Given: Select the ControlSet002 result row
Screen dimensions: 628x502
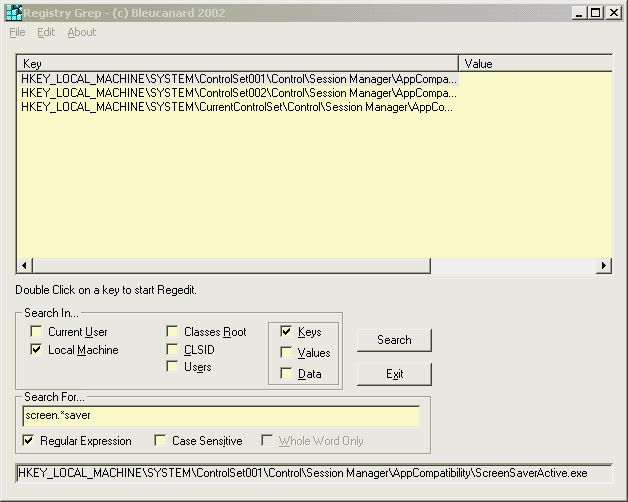Looking at the screenshot, I should [x=239, y=93].
